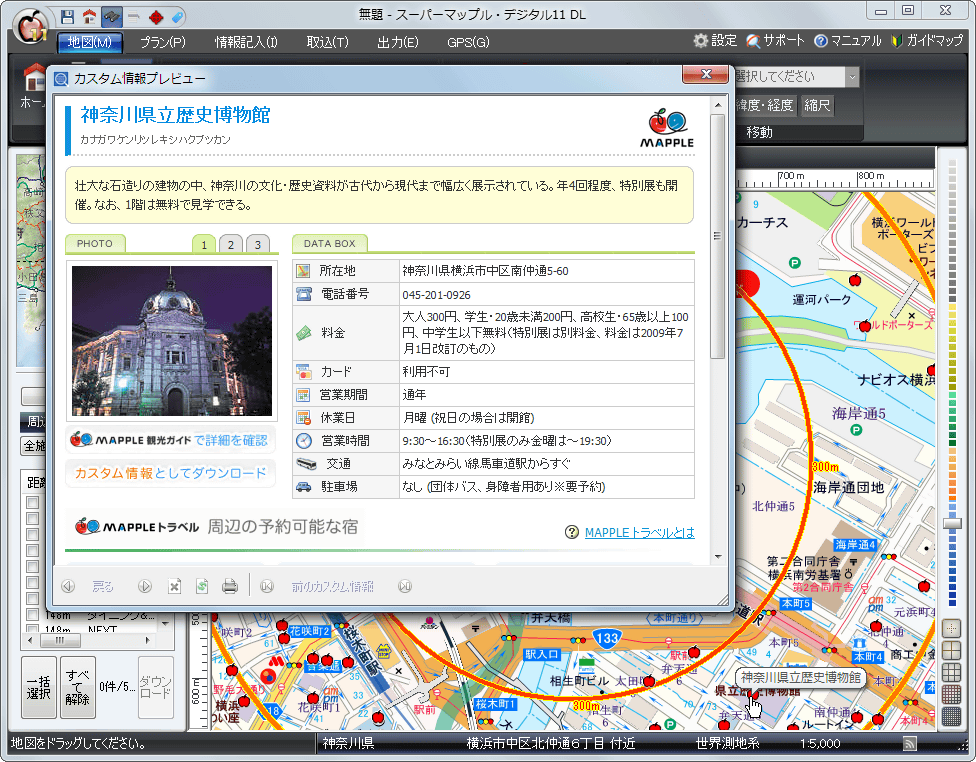976x762 pixels.
Task: Select photo tab 1
Action: (x=204, y=244)
